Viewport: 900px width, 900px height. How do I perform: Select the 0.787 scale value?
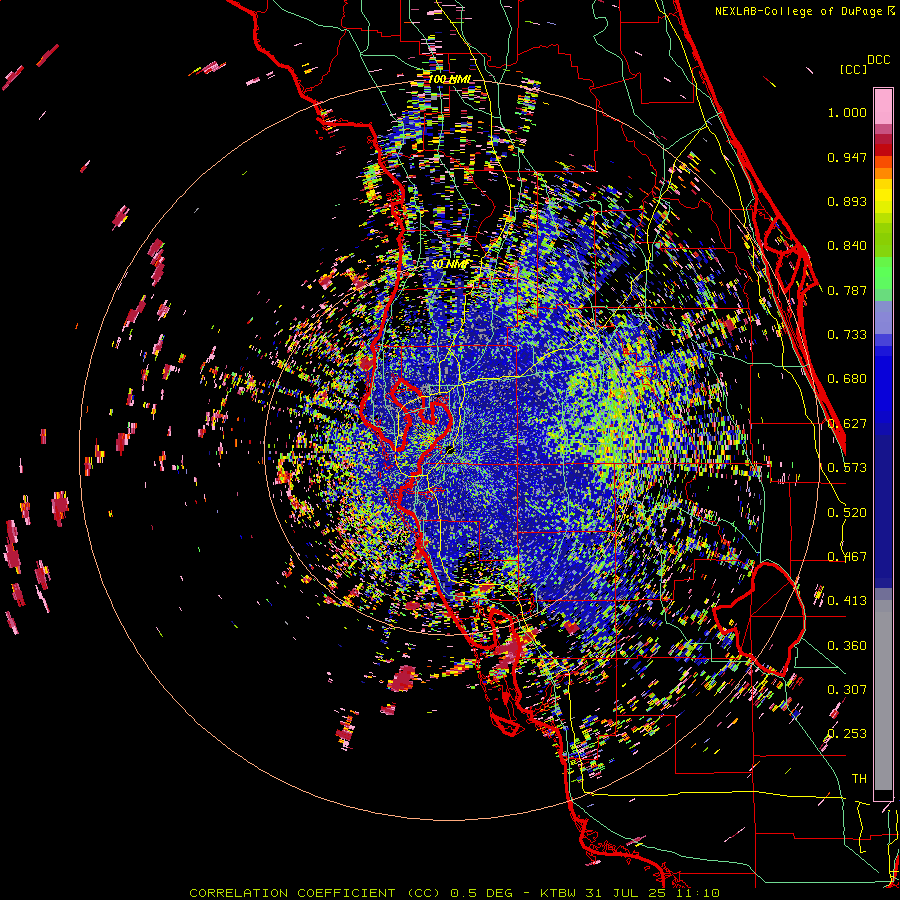(x=847, y=290)
